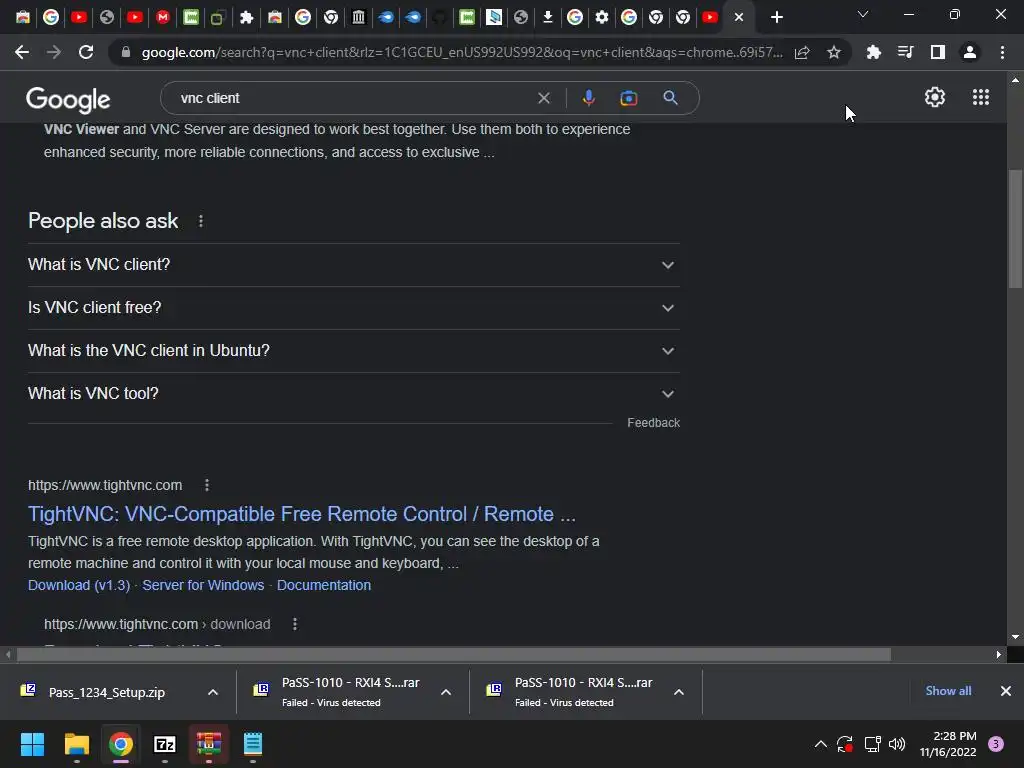Open the media controls icon in toolbar
The width and height of the screenshot is (1024, 768).
click(905, 52)
